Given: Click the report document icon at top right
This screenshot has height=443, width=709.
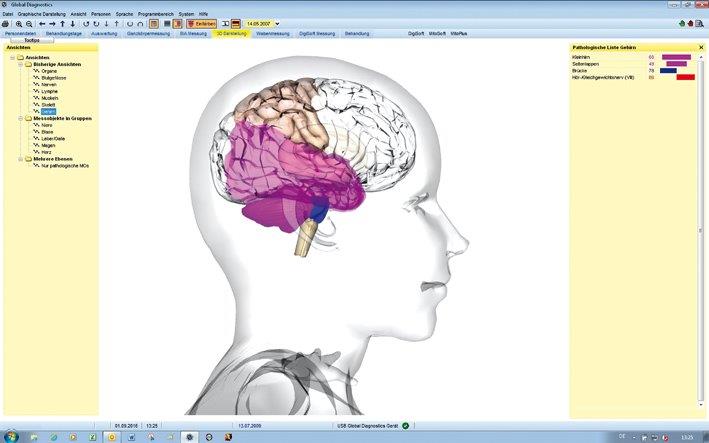Looking at the screenshot, I should click(702, 22).
